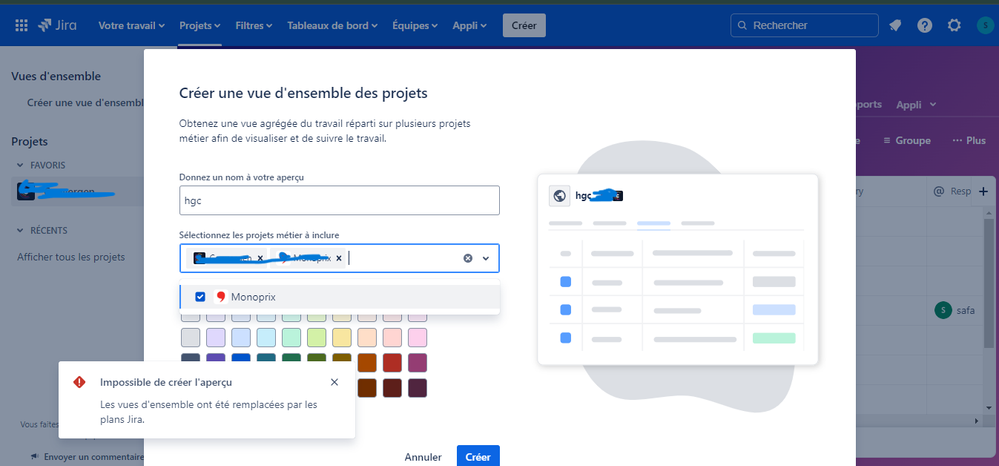The width and height of the screenshot is (999, 466).
Task: Open the Projets menu
Action: coord(199,25)
